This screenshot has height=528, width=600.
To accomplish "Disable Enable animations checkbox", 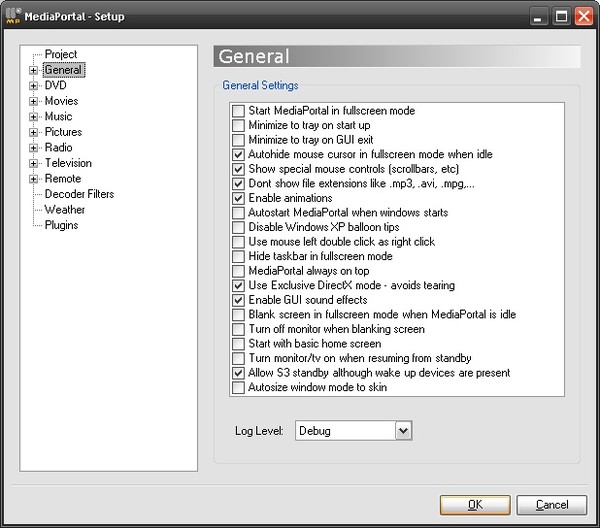I will point(238,198).
